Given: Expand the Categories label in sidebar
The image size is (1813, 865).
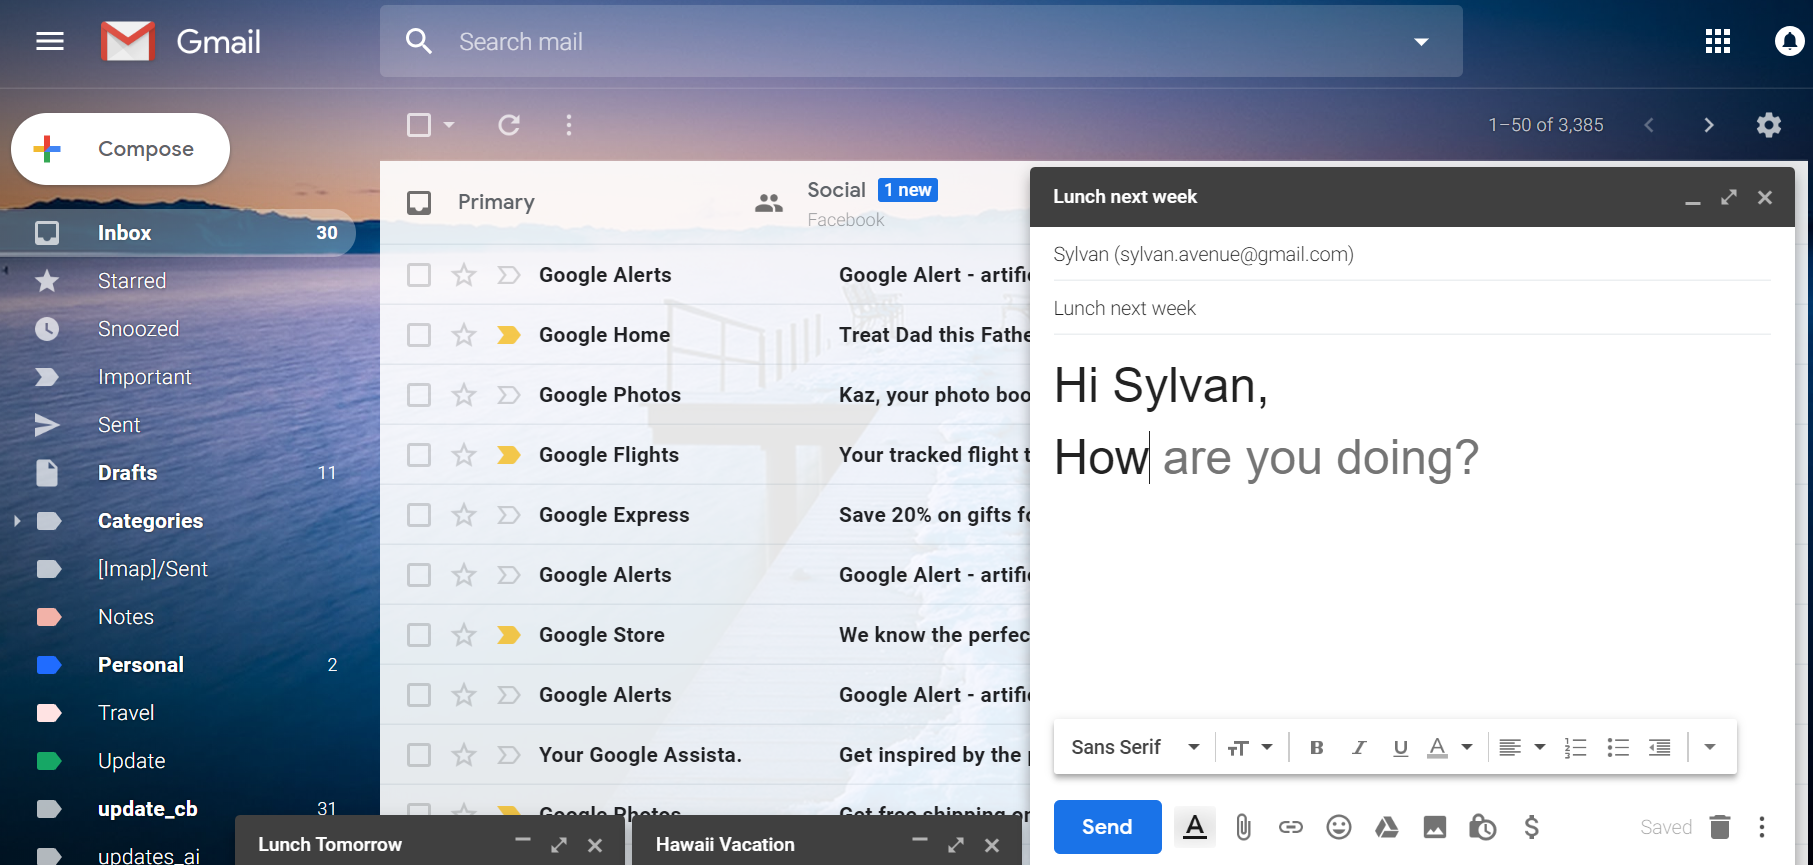Looking at the screenshot, I should point(17,521).
